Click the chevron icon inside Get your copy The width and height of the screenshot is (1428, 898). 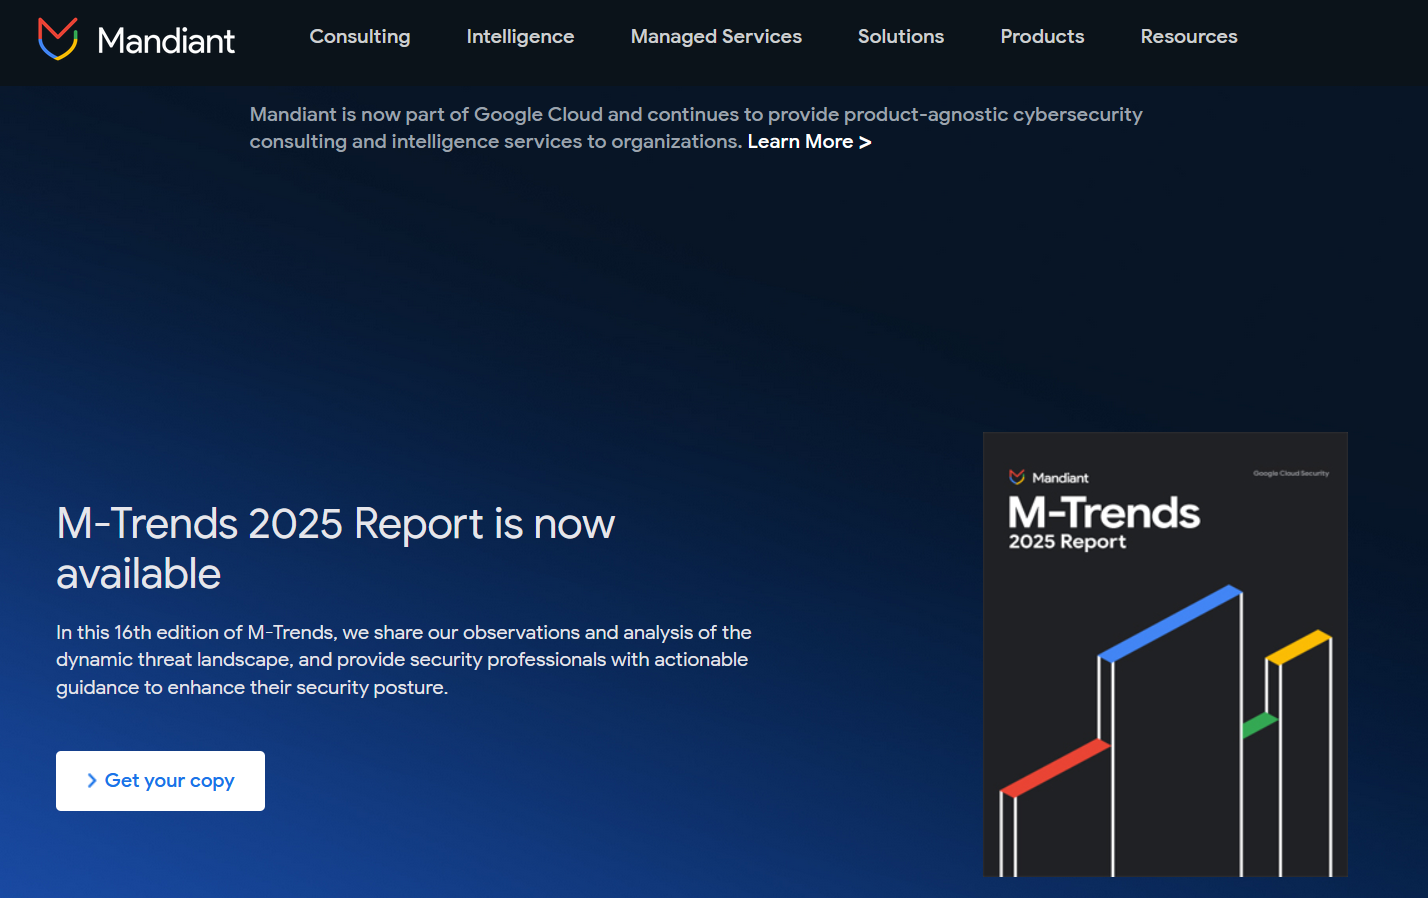click(92, 781)
